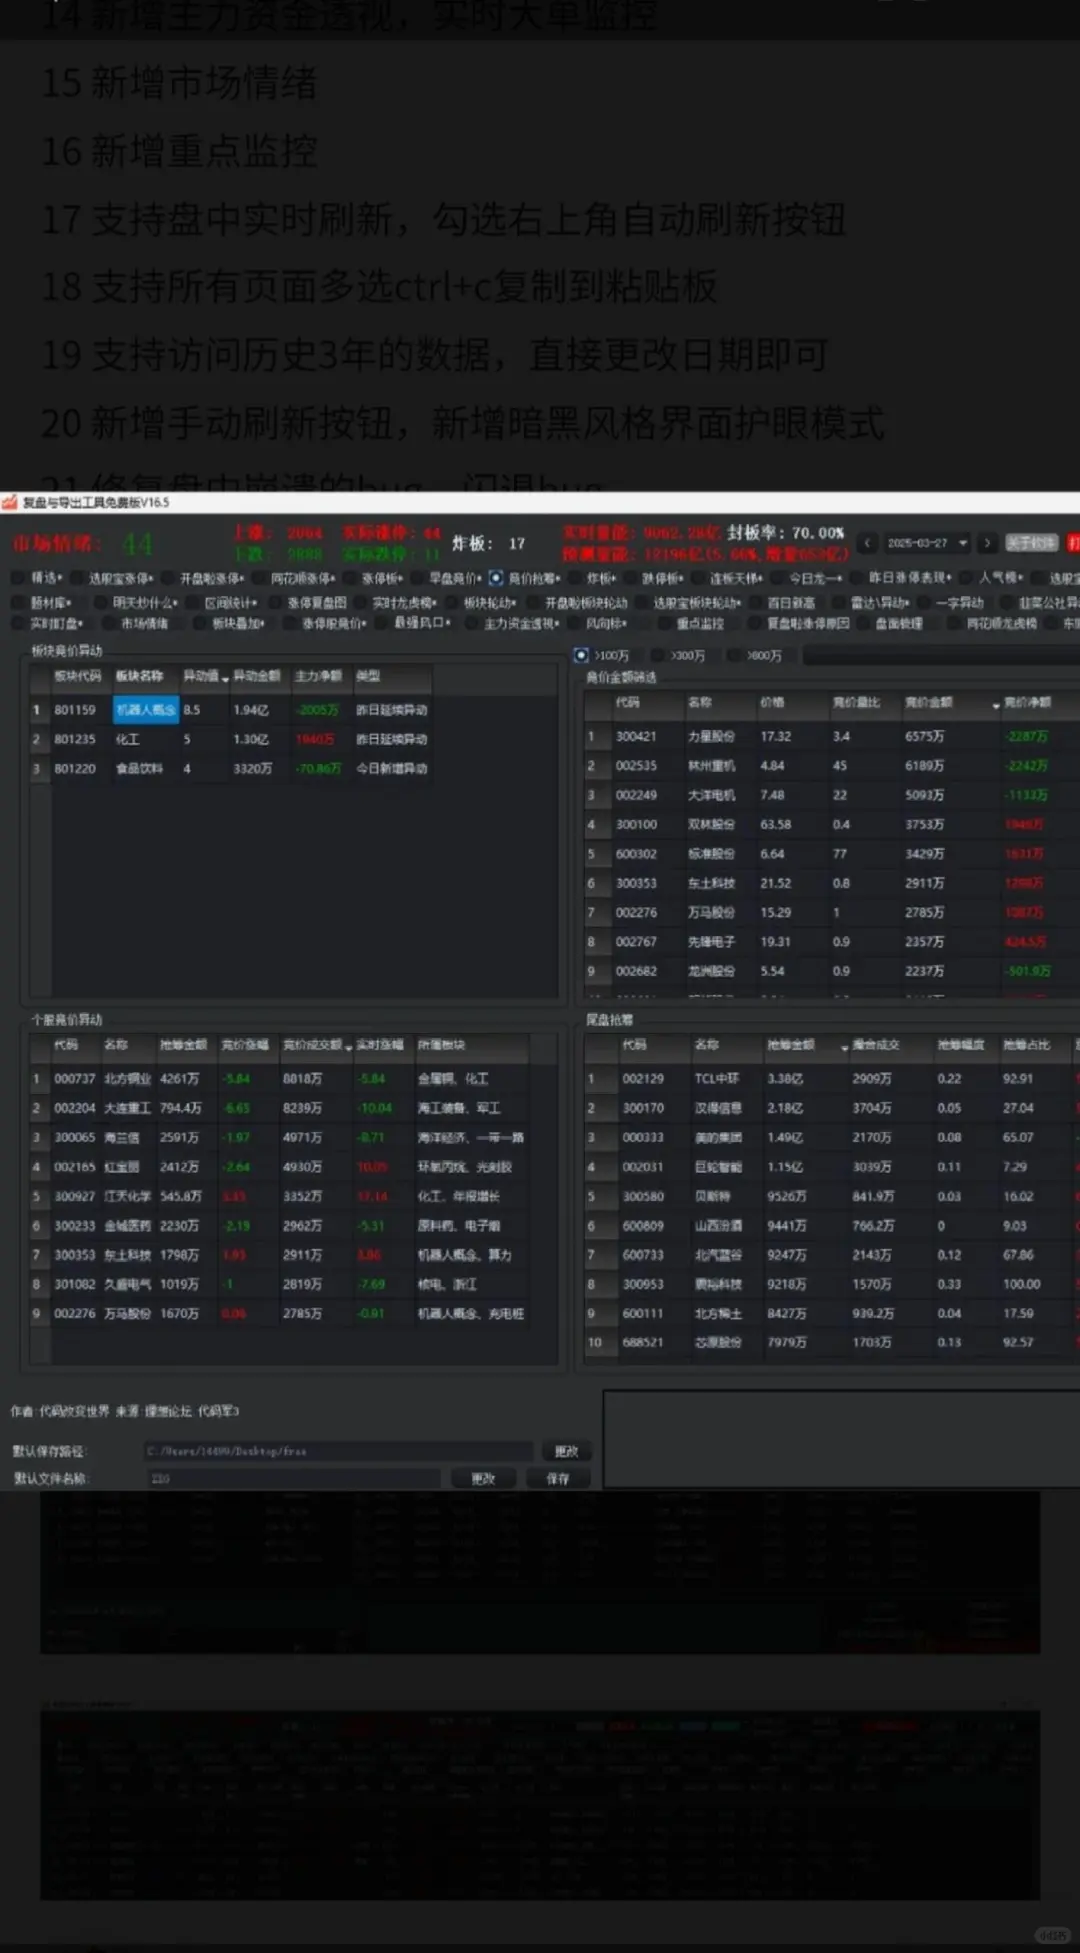Select the 选股宝涨停 radio option
This screenshot has width=1080, height=1953.
[x=112, y=578]
